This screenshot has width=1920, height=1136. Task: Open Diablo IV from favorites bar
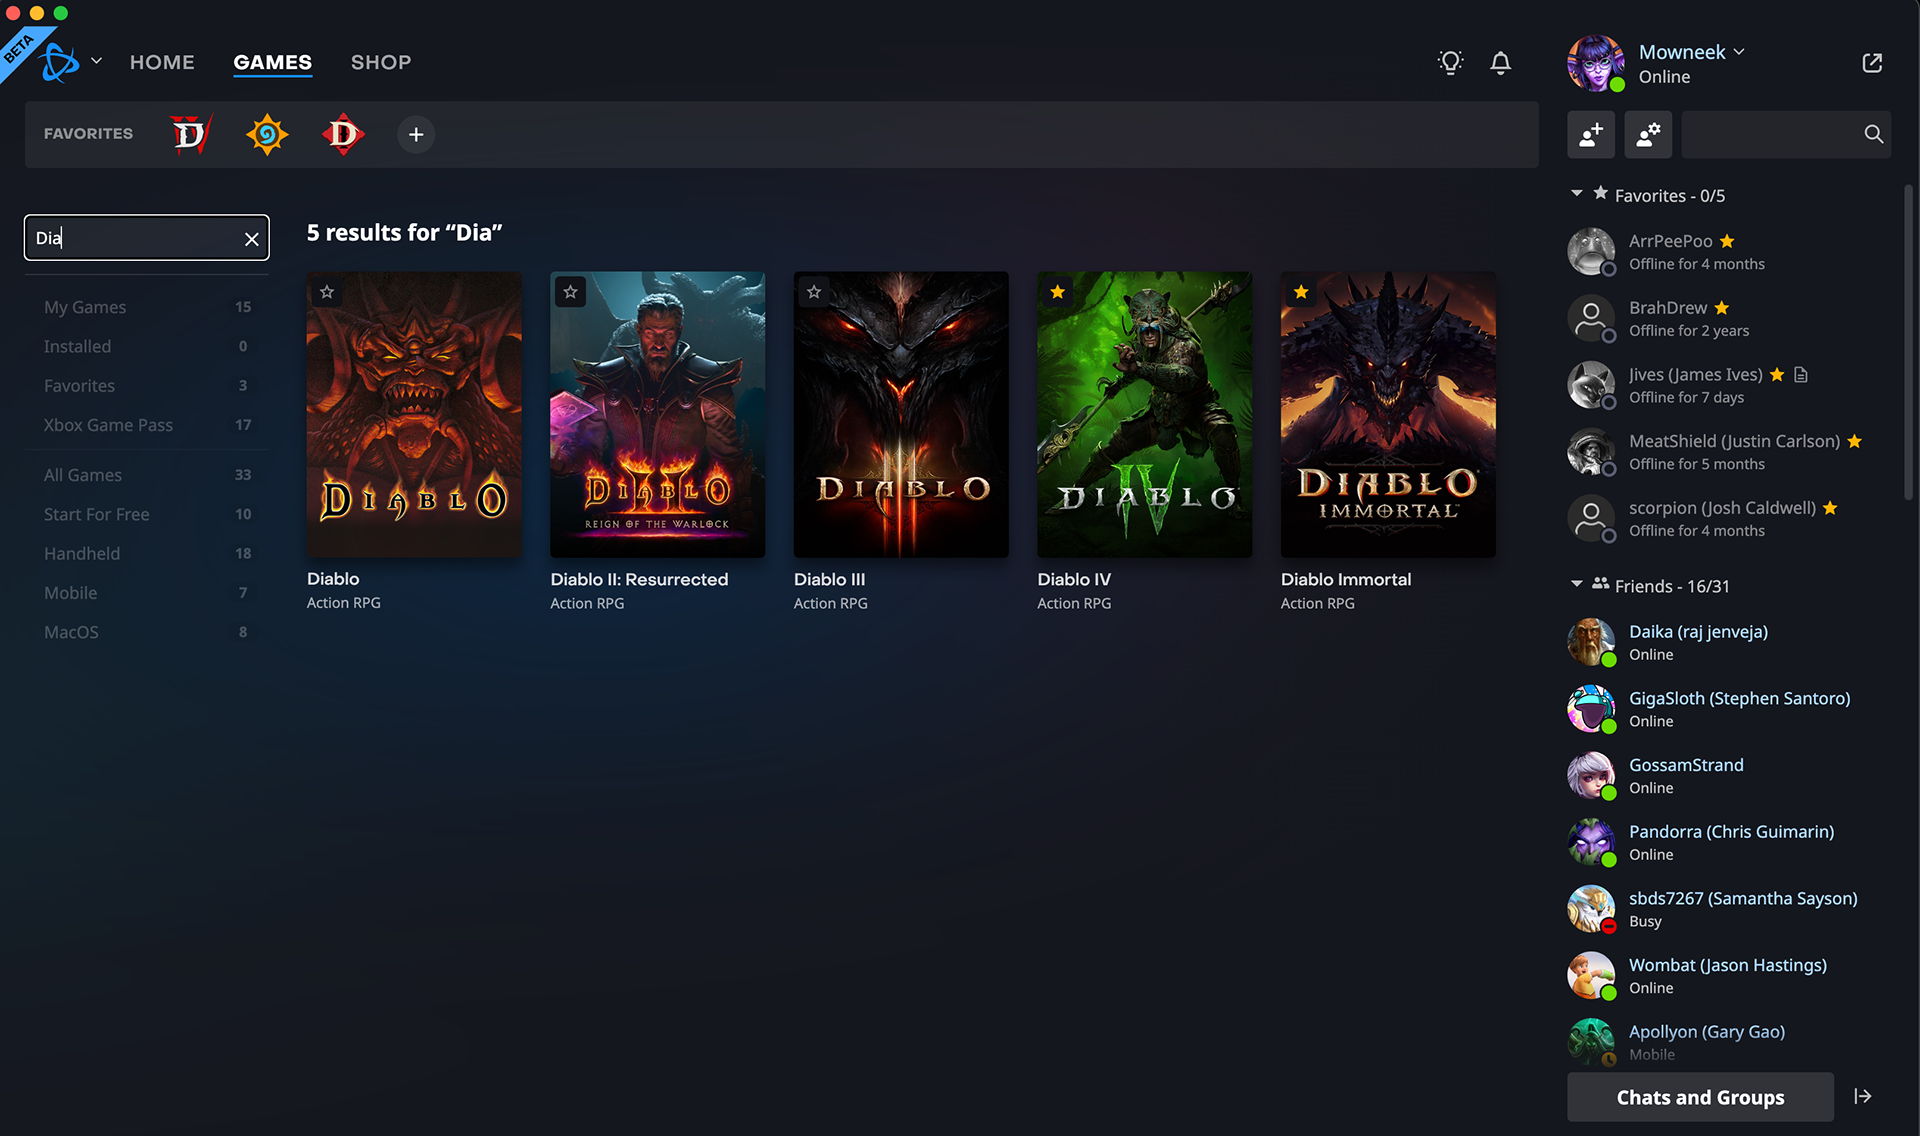(190, 134)
